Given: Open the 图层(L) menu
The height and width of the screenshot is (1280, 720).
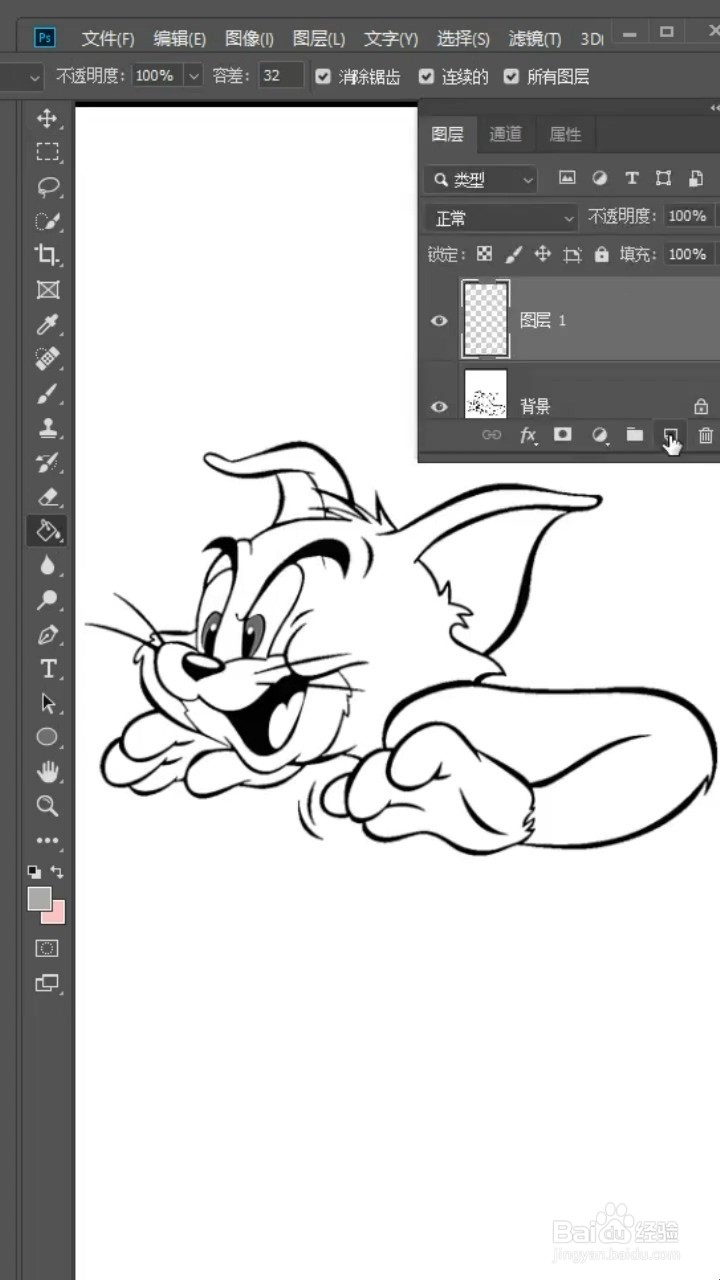Looking at the screenshot, I should point(319,39).
